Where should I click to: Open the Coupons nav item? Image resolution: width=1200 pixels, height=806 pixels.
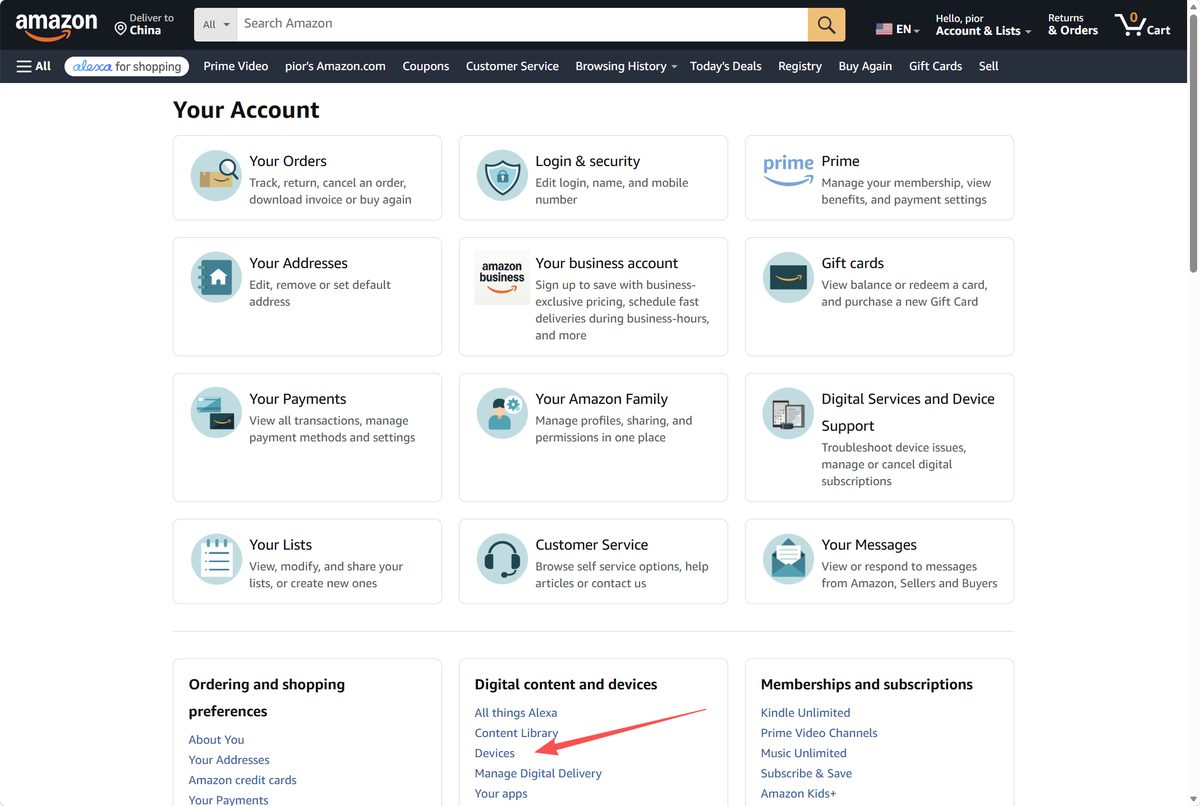click(x=426, y=66)
